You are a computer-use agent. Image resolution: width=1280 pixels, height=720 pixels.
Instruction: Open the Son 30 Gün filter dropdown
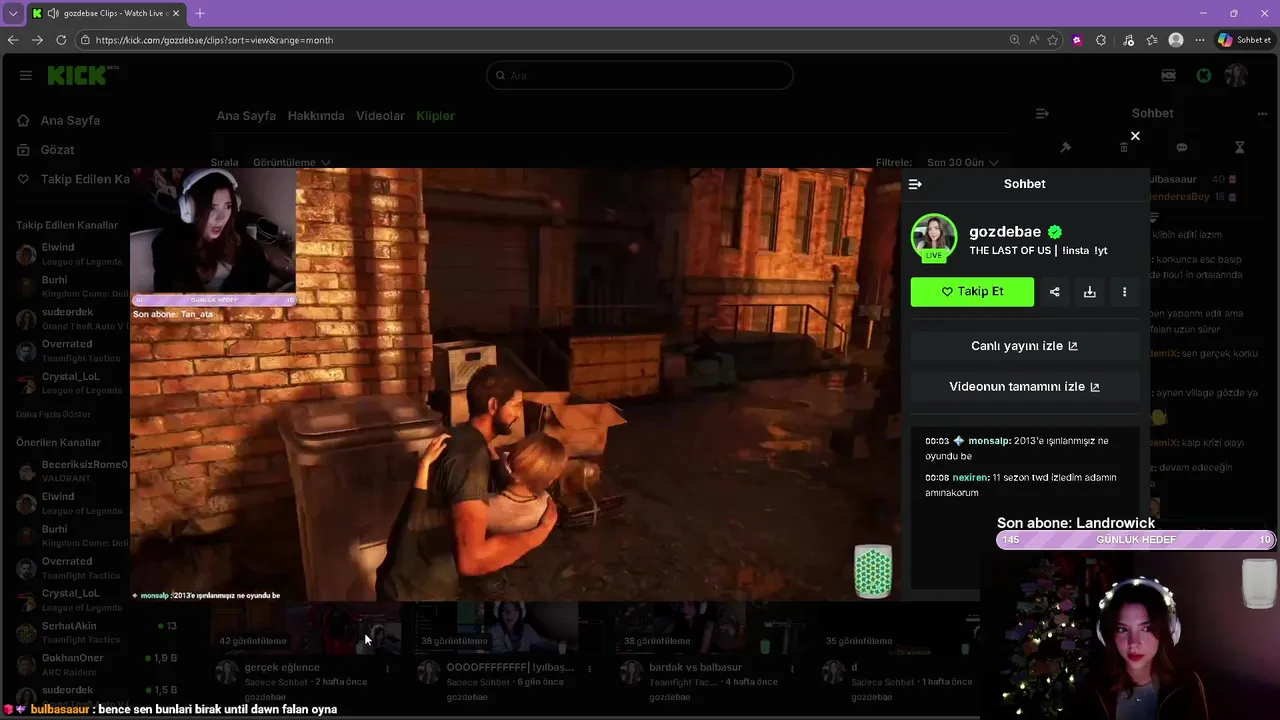(x=962, y=162)
